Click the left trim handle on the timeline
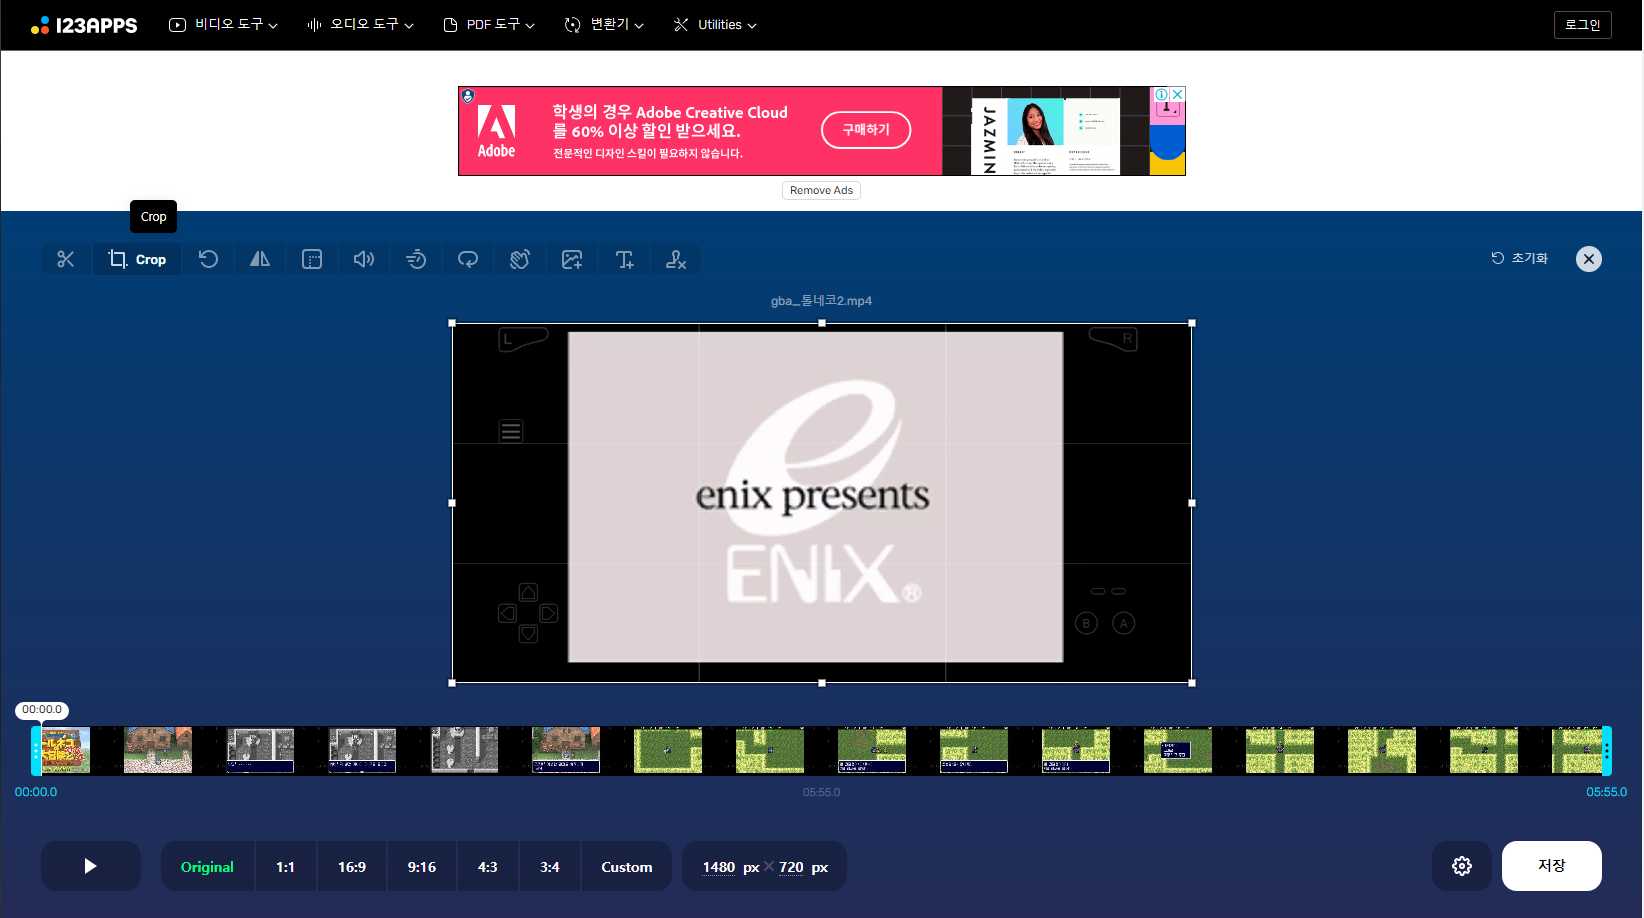 pyautogui.click(x=36, y=751)
